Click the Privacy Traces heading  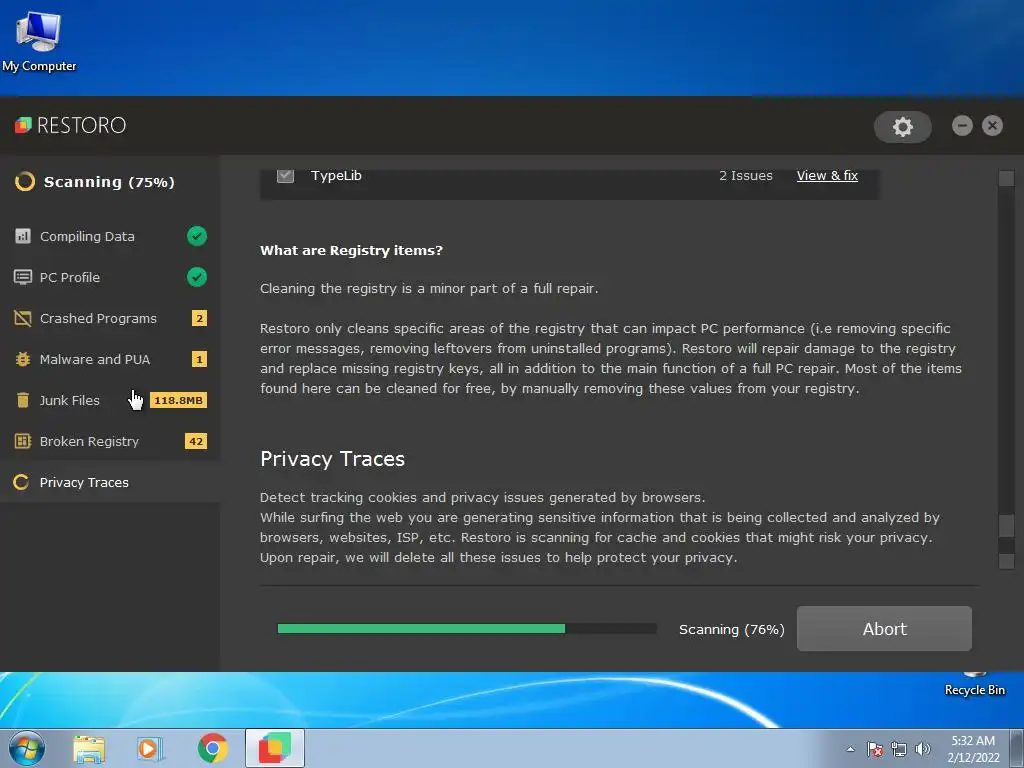pyautogui.click(x=332, y=459)
